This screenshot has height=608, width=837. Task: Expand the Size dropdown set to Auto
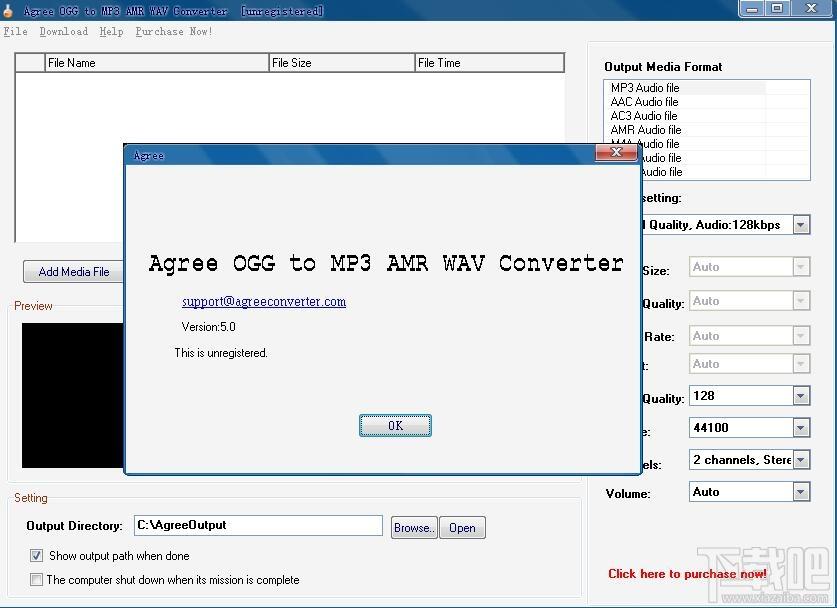click(801, 266)
